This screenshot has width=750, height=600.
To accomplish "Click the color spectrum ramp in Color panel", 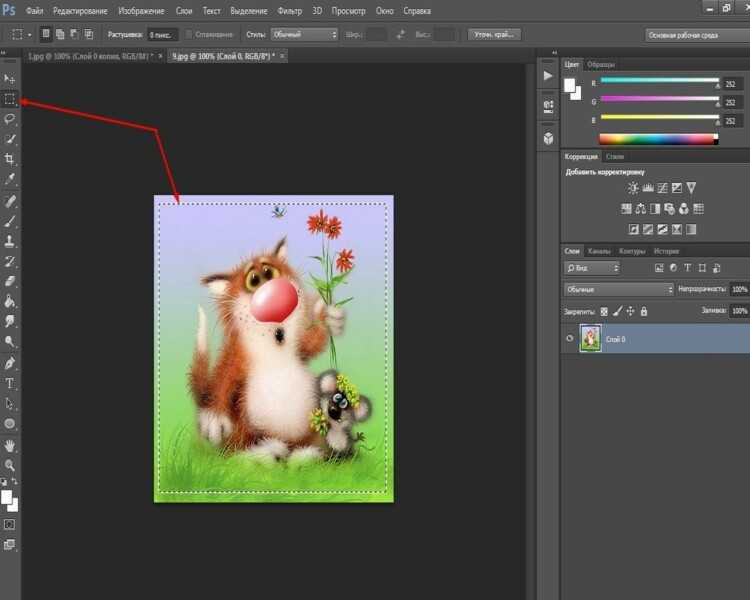I will [659, 139].
